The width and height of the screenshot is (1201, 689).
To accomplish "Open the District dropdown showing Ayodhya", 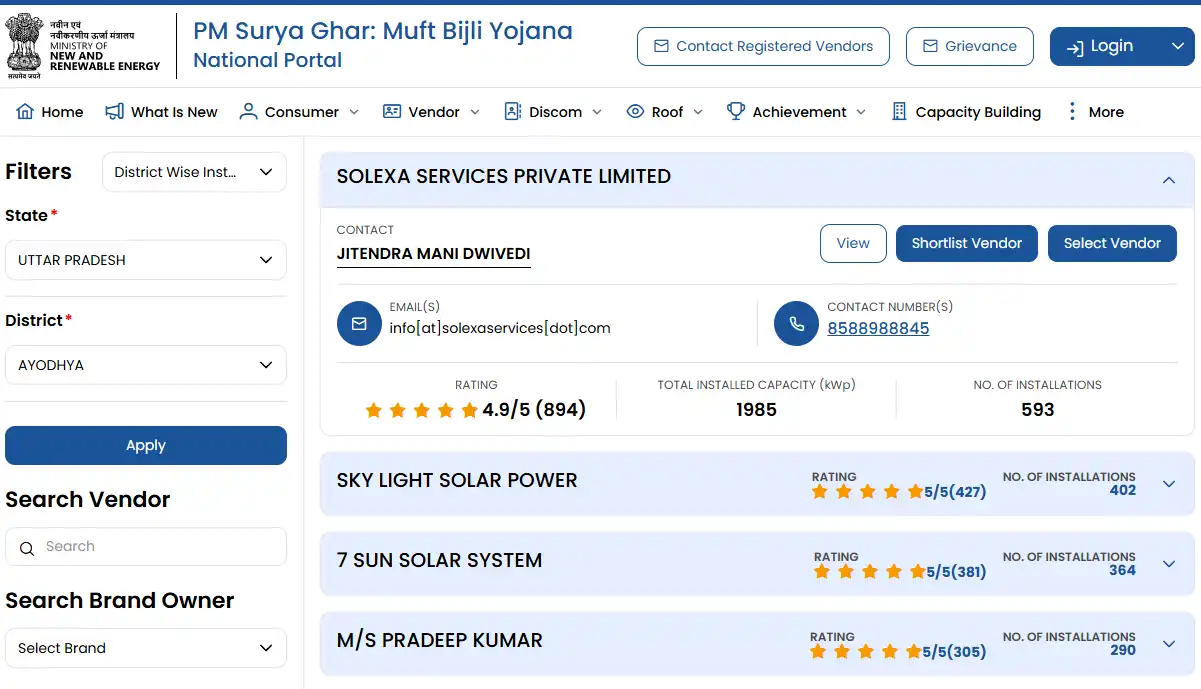I will tap(145, 365).
